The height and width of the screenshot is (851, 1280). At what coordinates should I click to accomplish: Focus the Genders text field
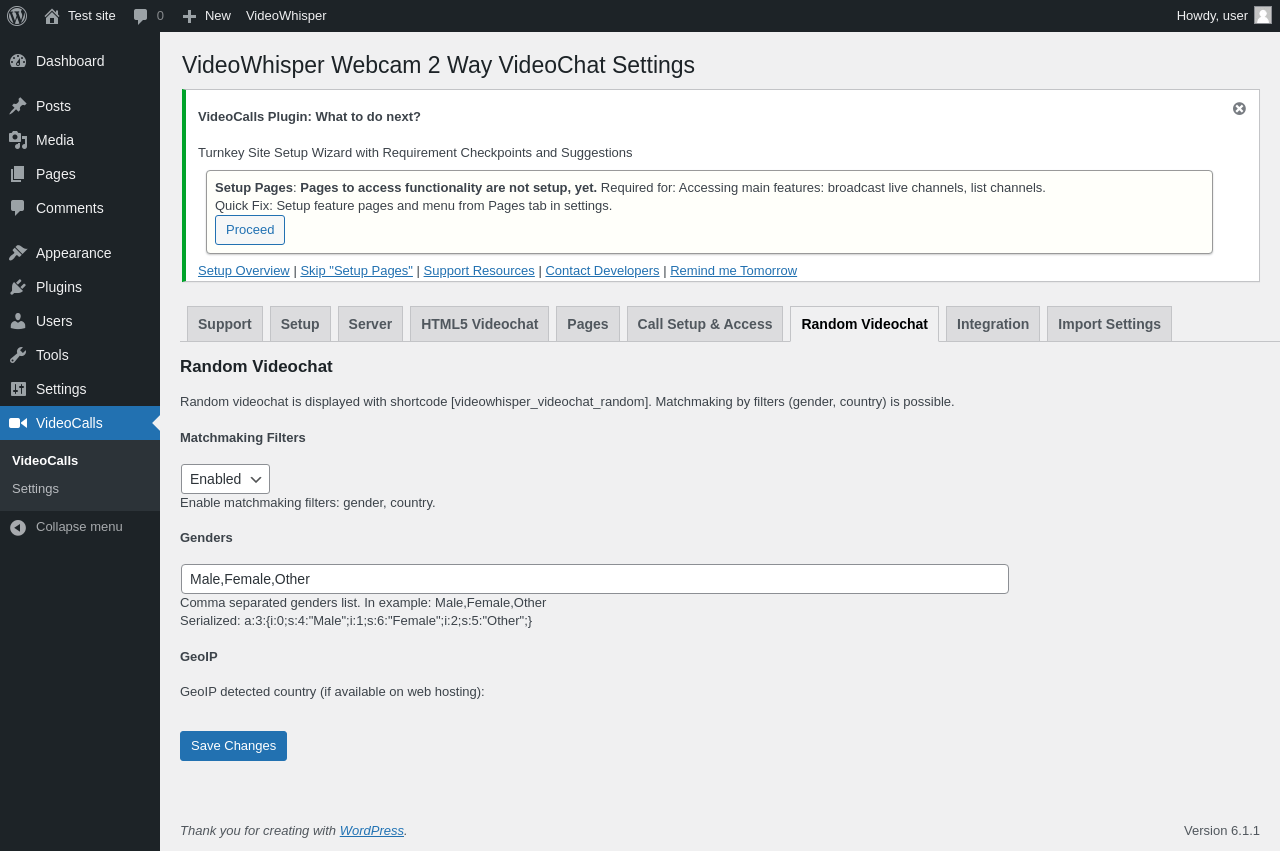(x=594, y=579)
